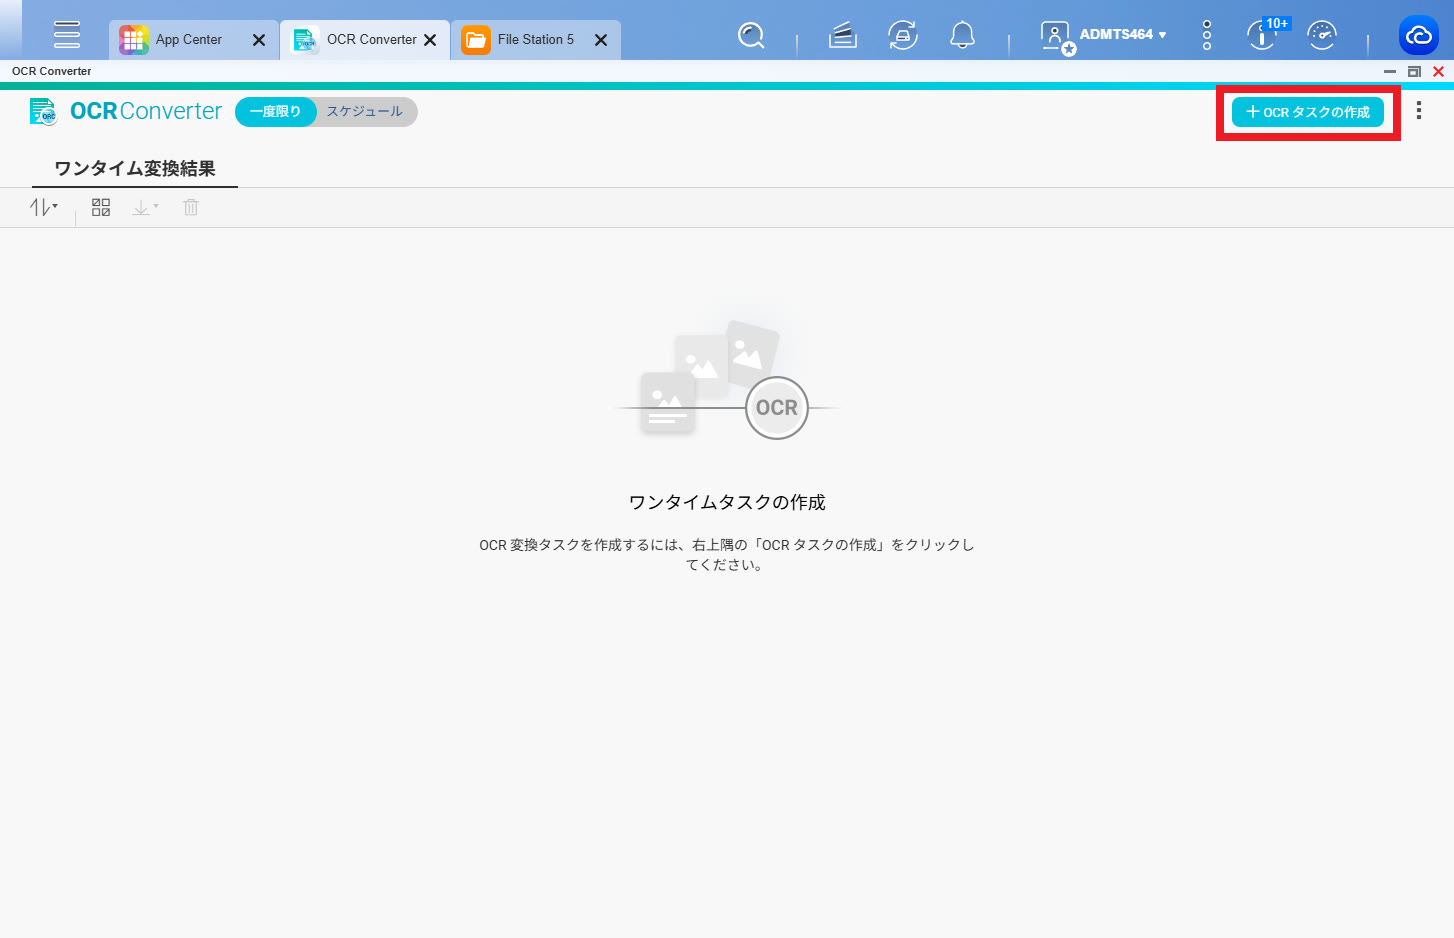
Task: Open the myQNAPcloud blue cloud icon
Action: pyautogui.click(x=1418, y=36)
